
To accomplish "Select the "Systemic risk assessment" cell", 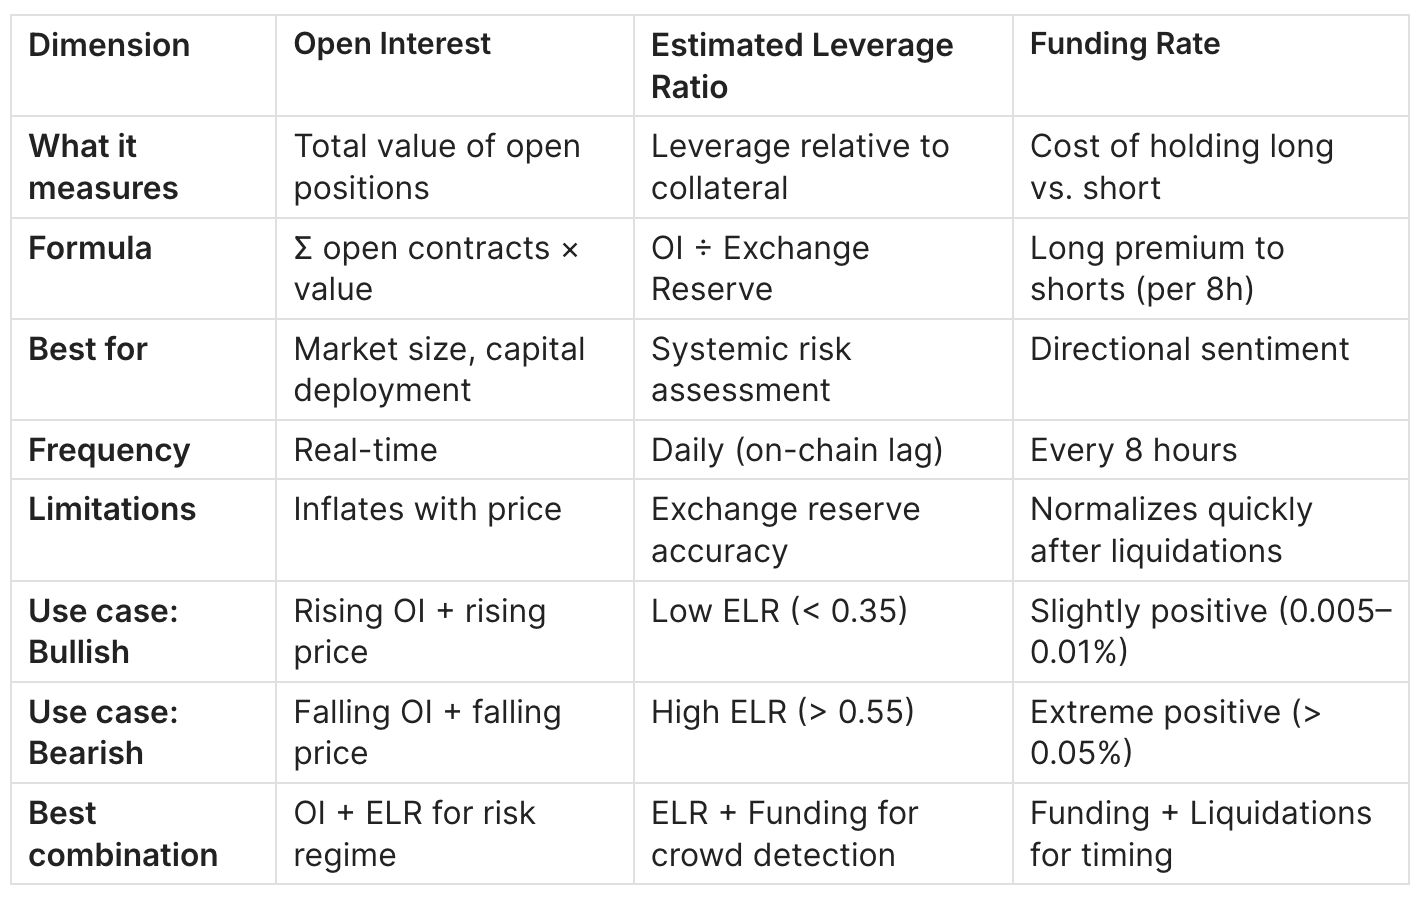I will coord(751,369).
